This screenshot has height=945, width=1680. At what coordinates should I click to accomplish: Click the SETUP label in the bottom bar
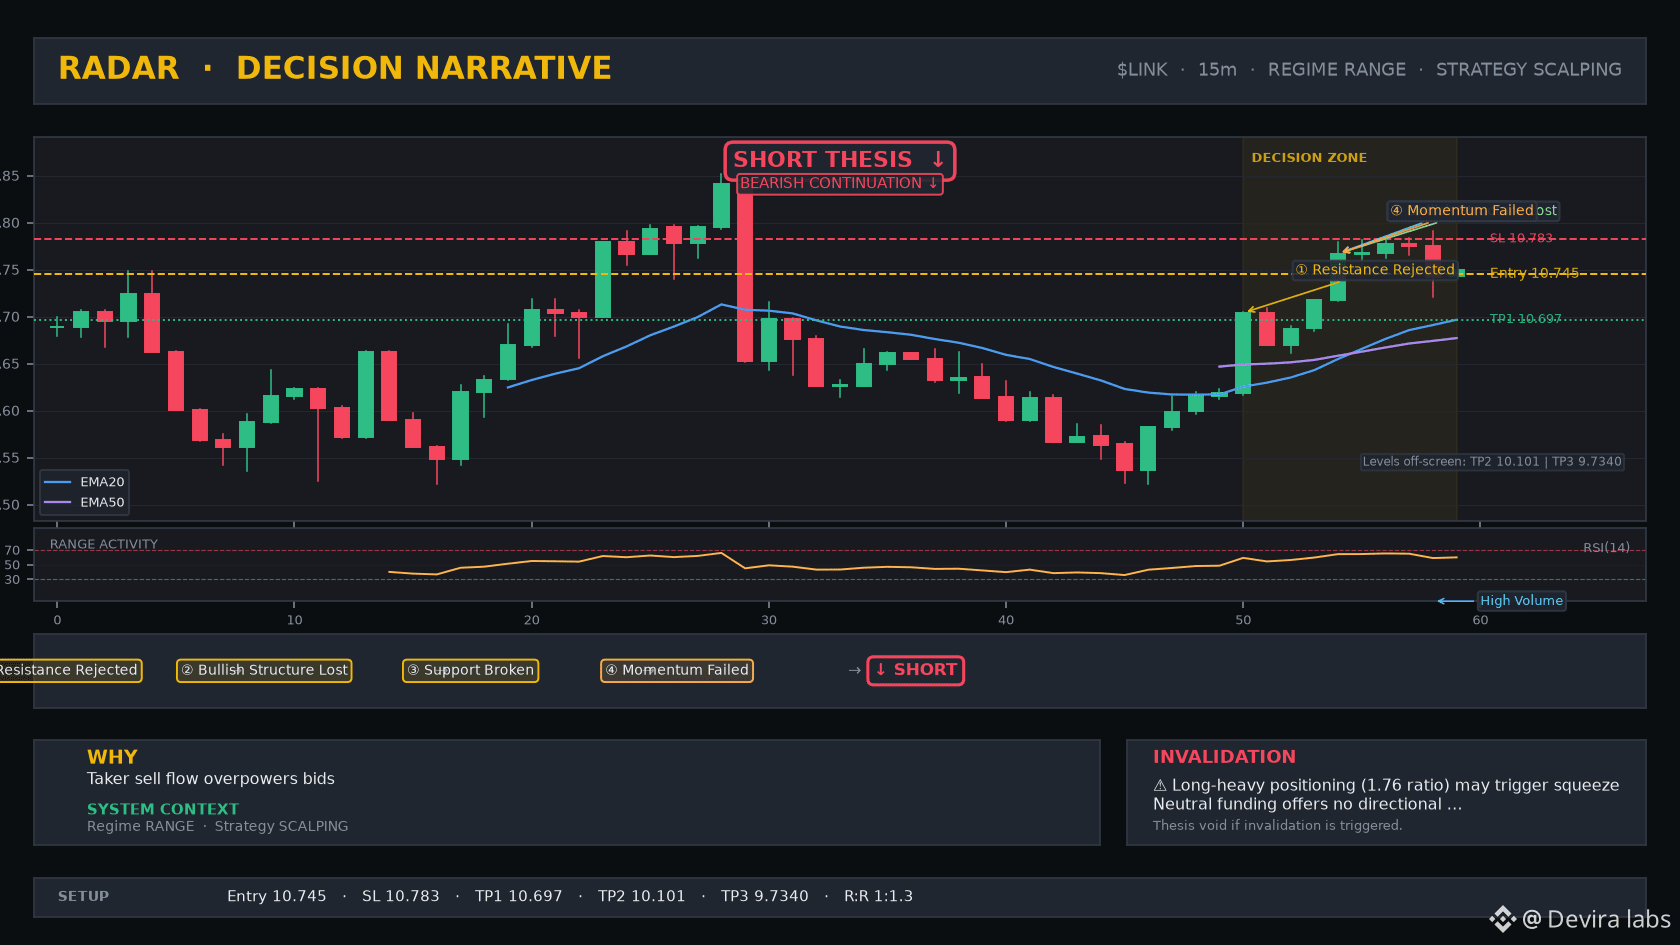[x=83, y=897]
